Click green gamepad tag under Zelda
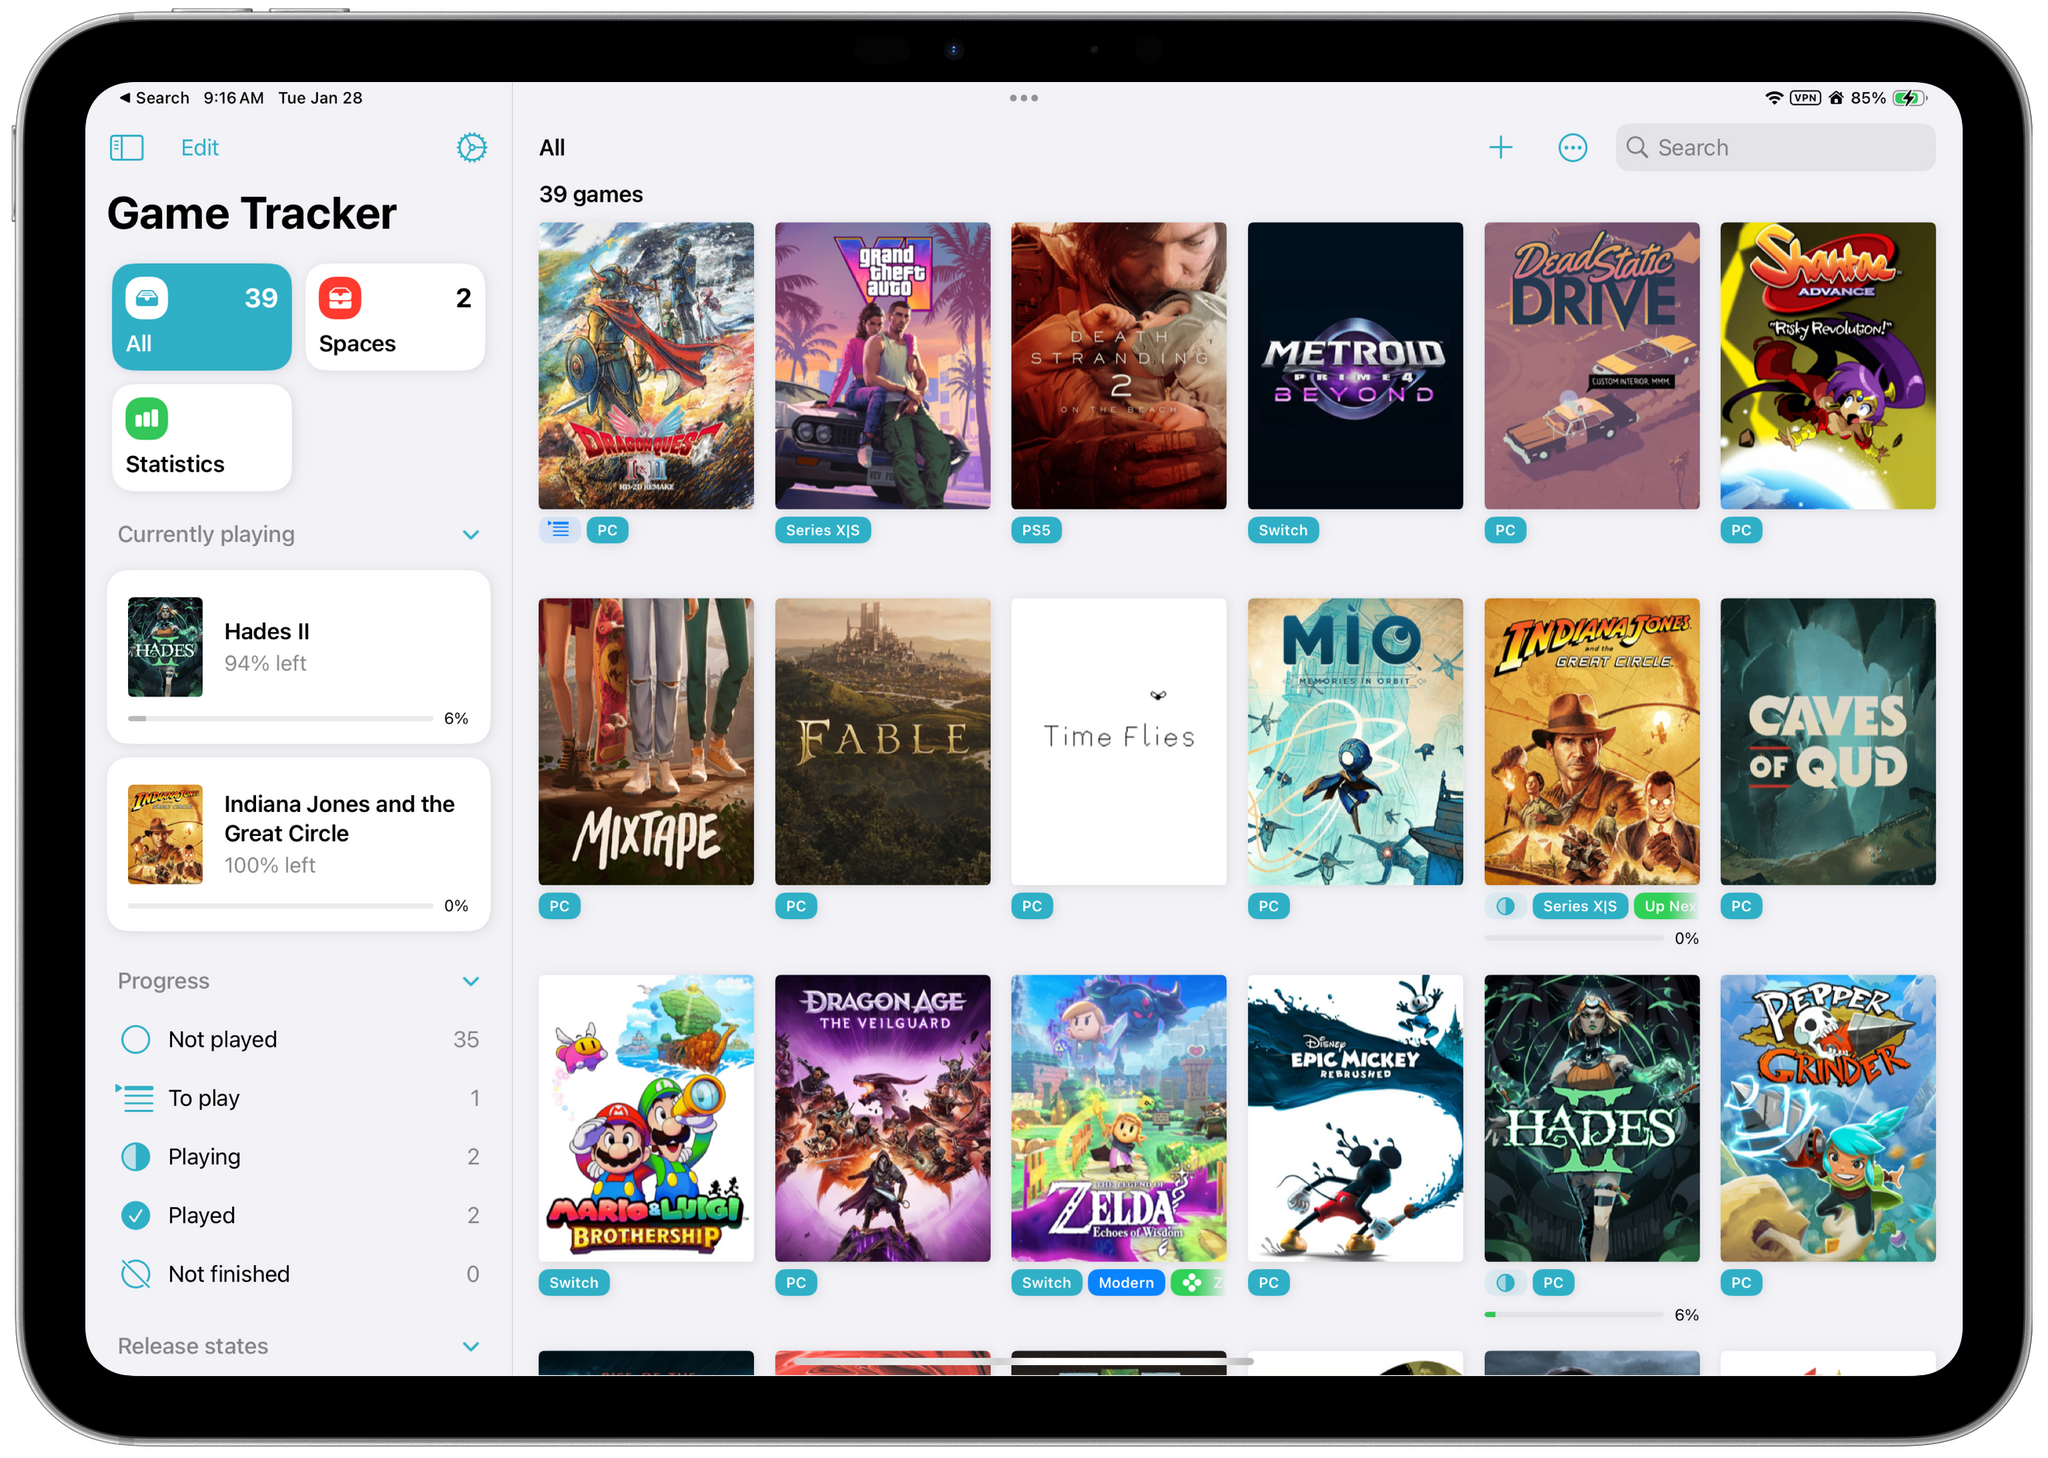The height and width of the screenshot is (1458, 2048). [1197, 1283]
